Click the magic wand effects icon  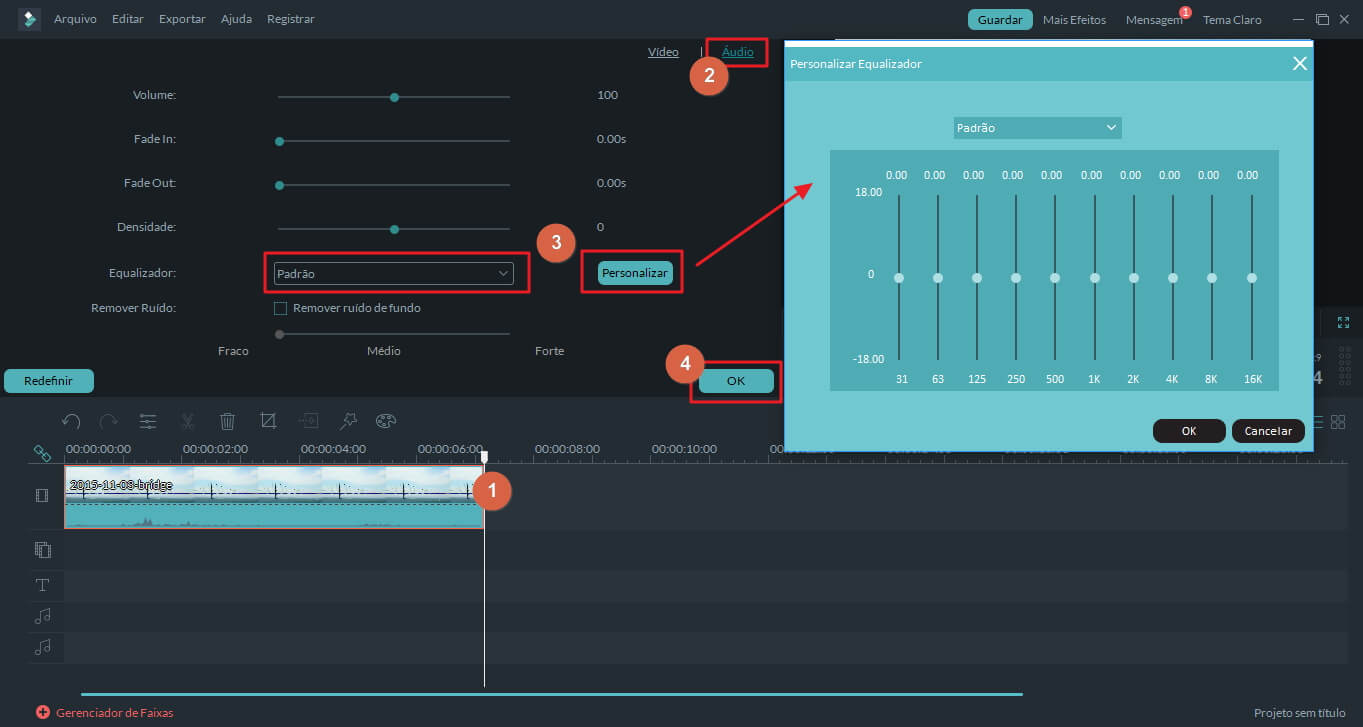[348, 421]
